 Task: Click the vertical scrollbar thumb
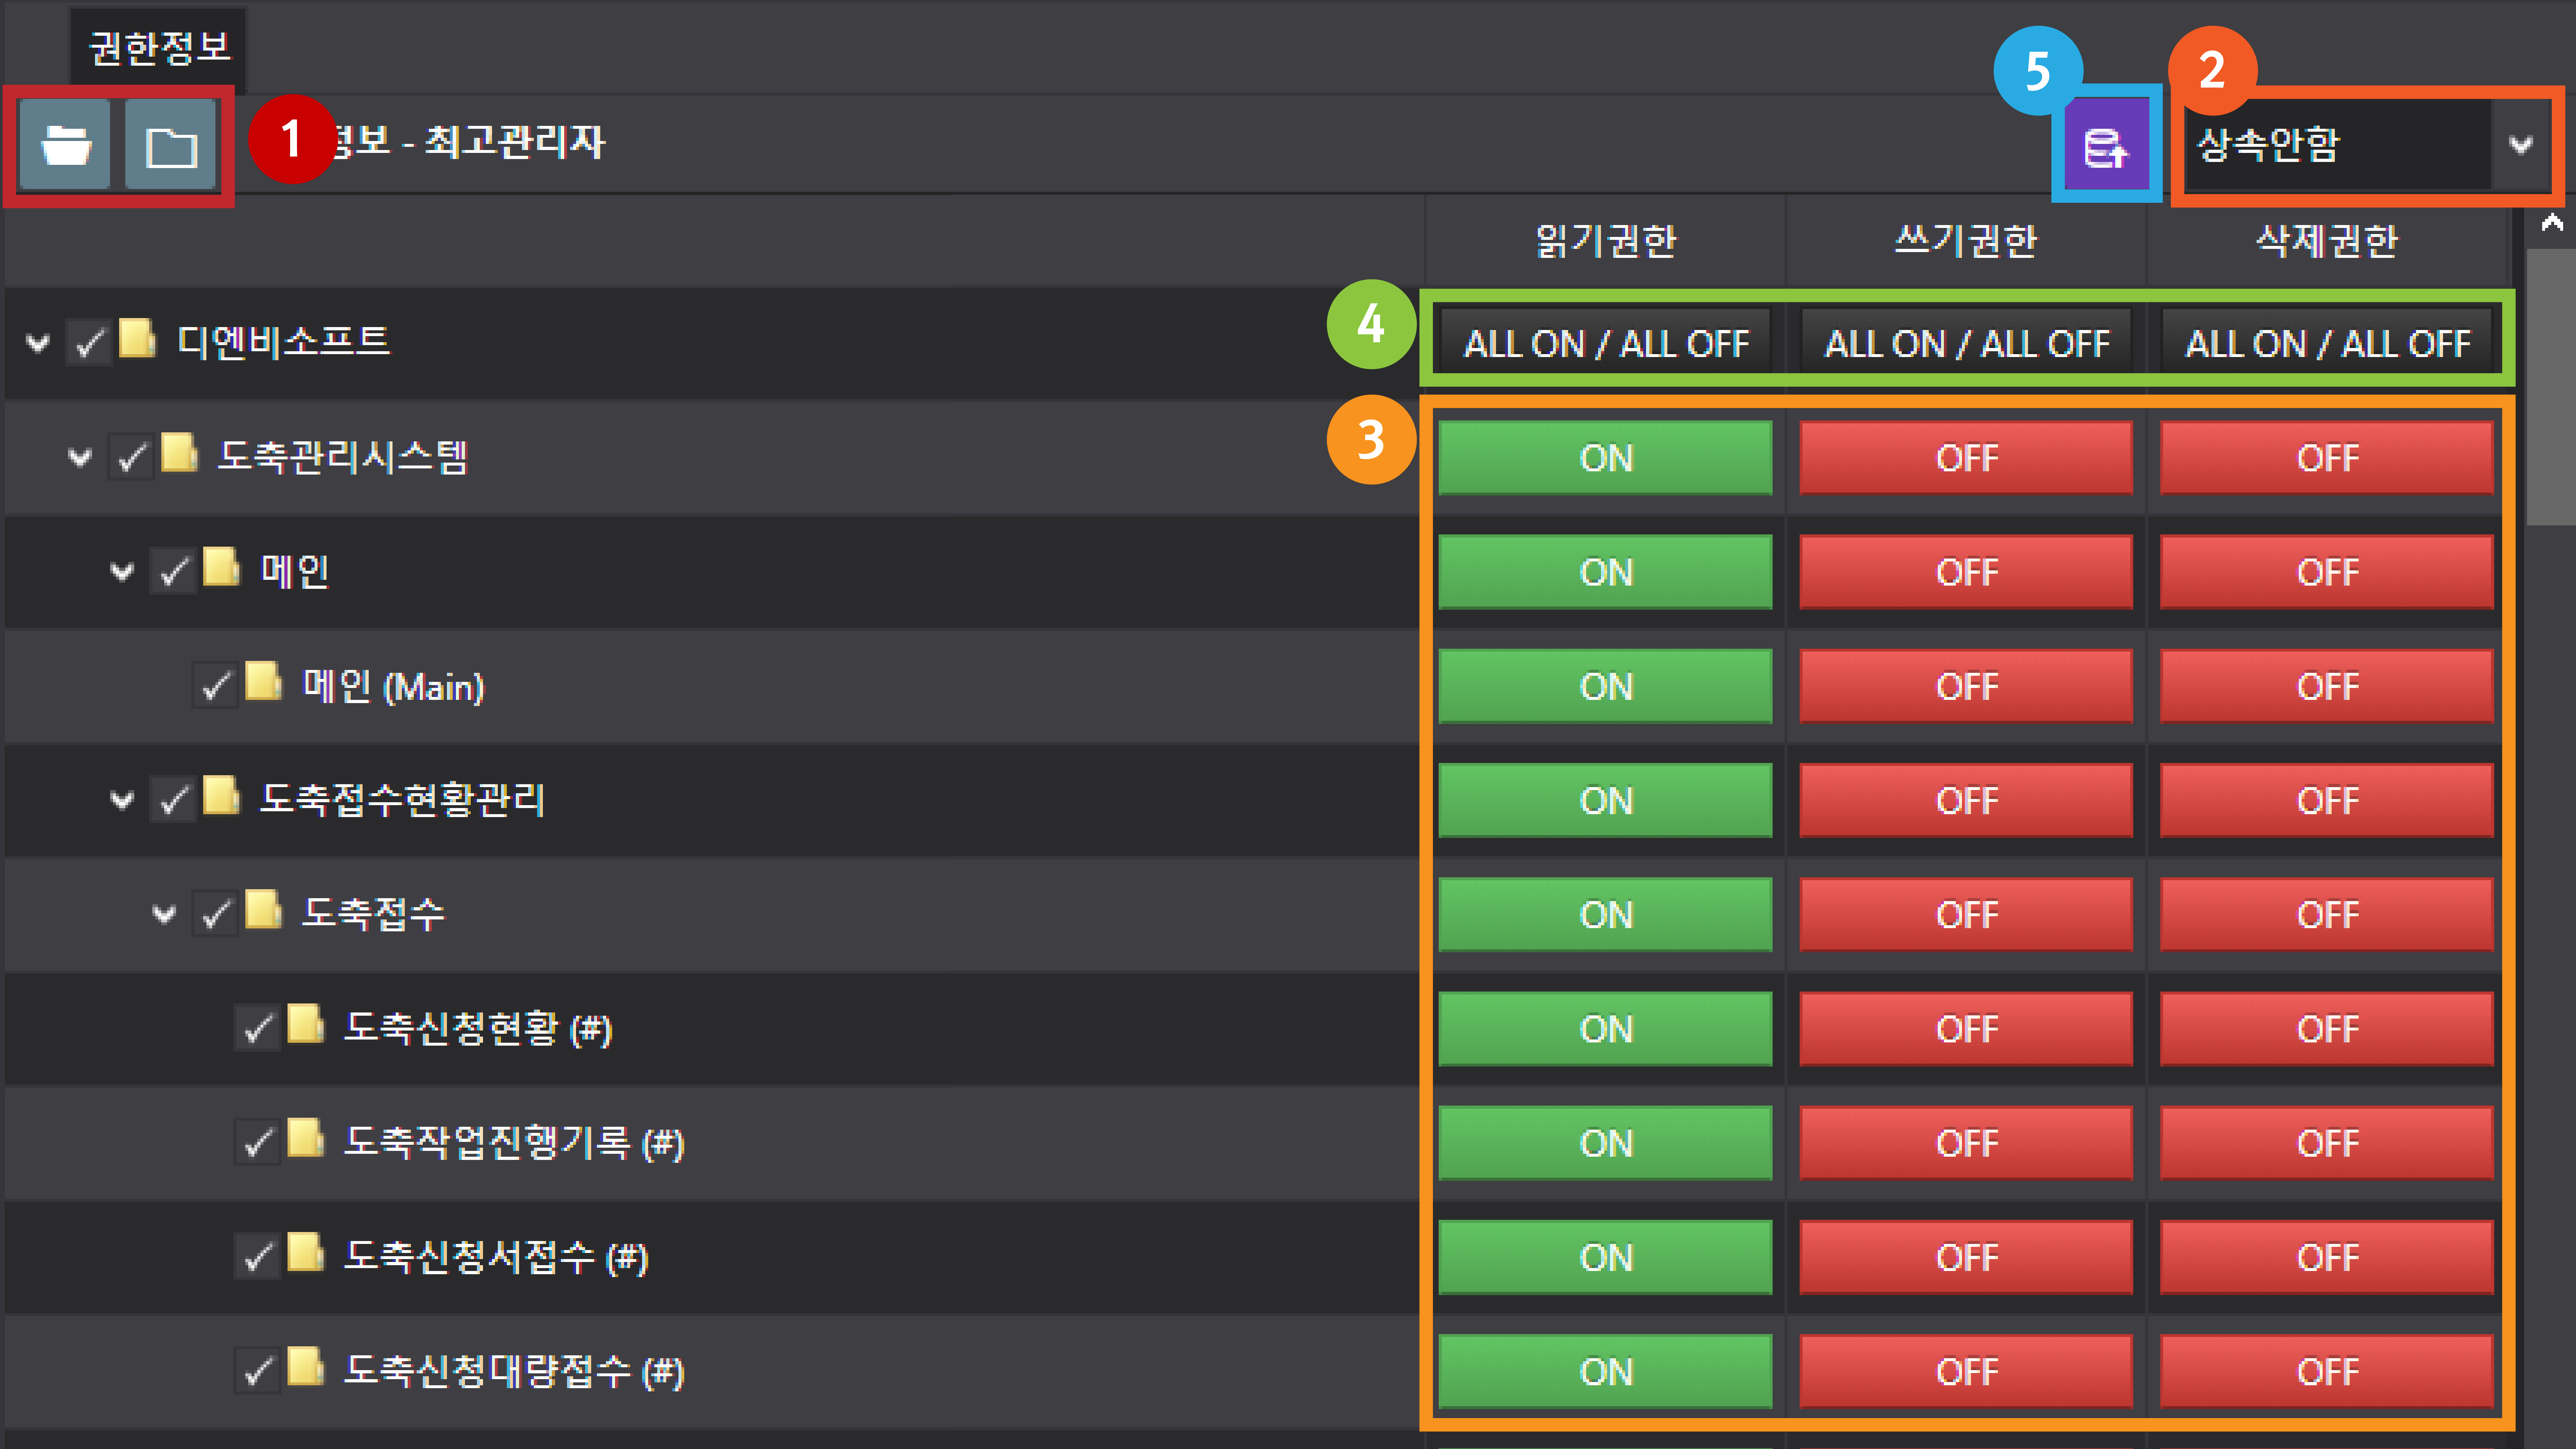2551,390
